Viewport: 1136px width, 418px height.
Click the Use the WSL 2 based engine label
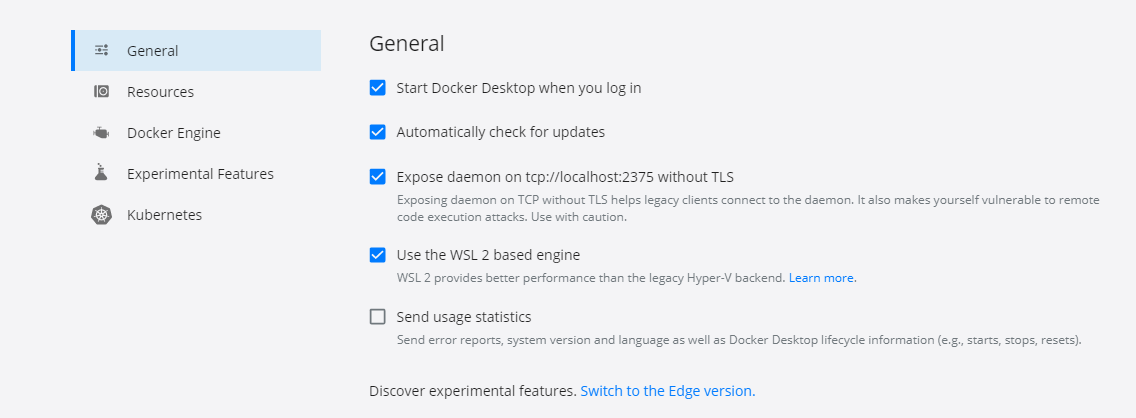488,255
